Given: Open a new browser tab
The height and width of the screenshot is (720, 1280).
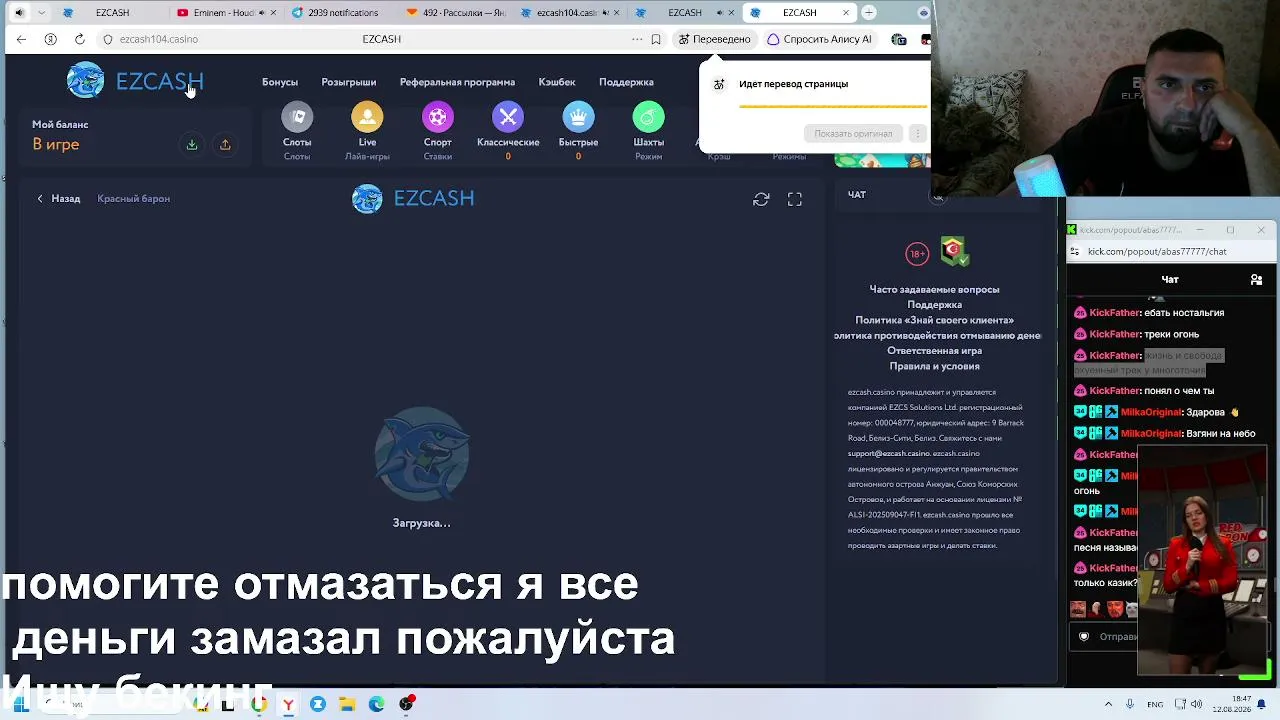Looking at the screenshot, I should (x=869, y=13).
